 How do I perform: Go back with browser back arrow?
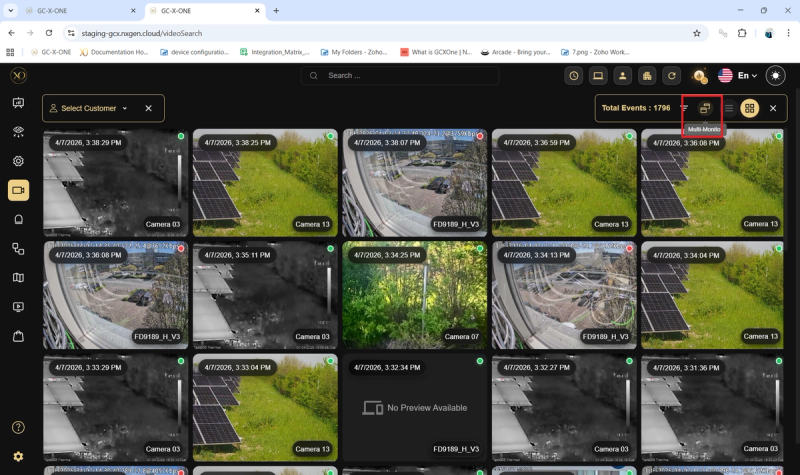coord(11,33)
